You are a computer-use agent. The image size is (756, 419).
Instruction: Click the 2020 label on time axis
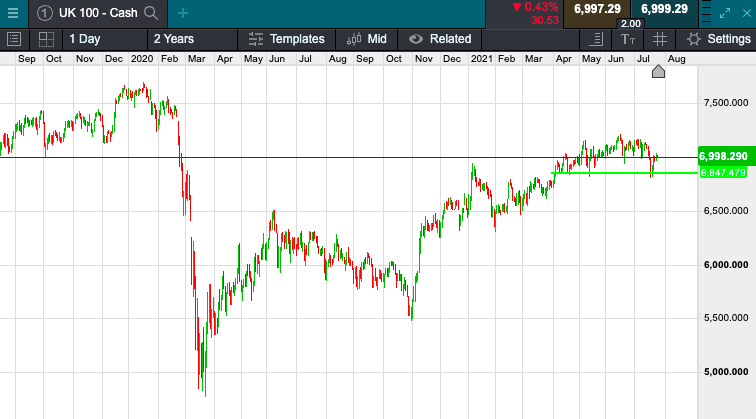(142, 59)
